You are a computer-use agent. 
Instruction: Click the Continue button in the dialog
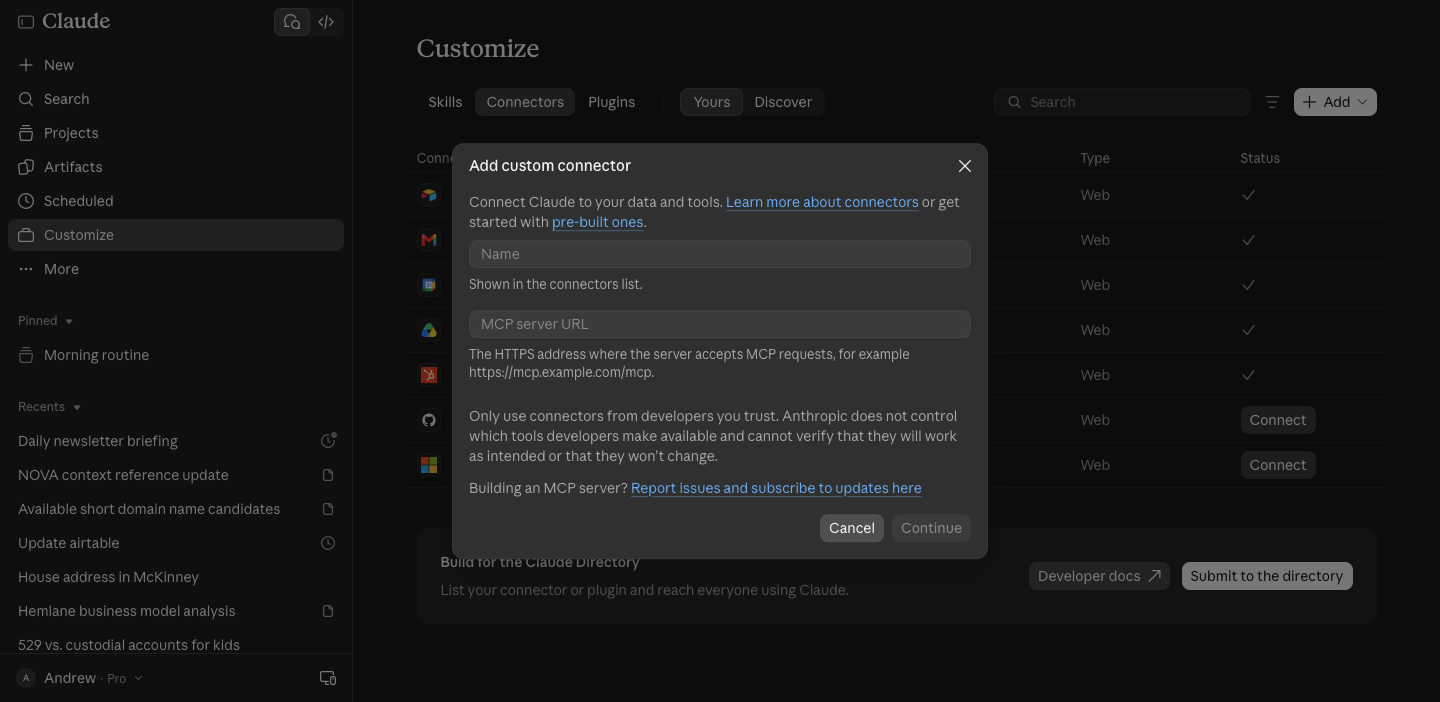click(x=931, y=528)
